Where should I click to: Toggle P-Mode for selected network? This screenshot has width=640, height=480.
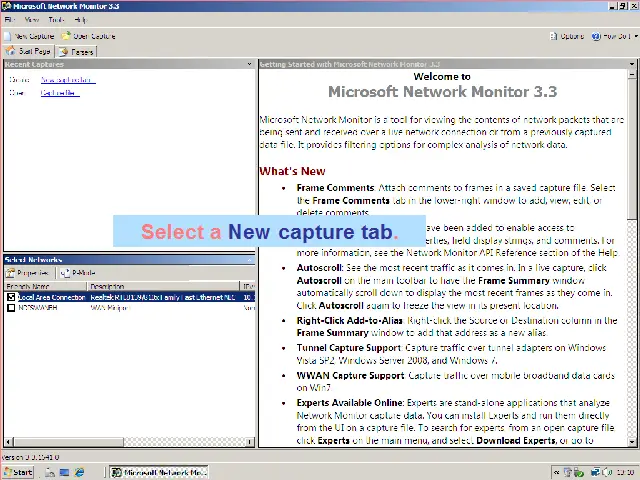tap(78, 273)
